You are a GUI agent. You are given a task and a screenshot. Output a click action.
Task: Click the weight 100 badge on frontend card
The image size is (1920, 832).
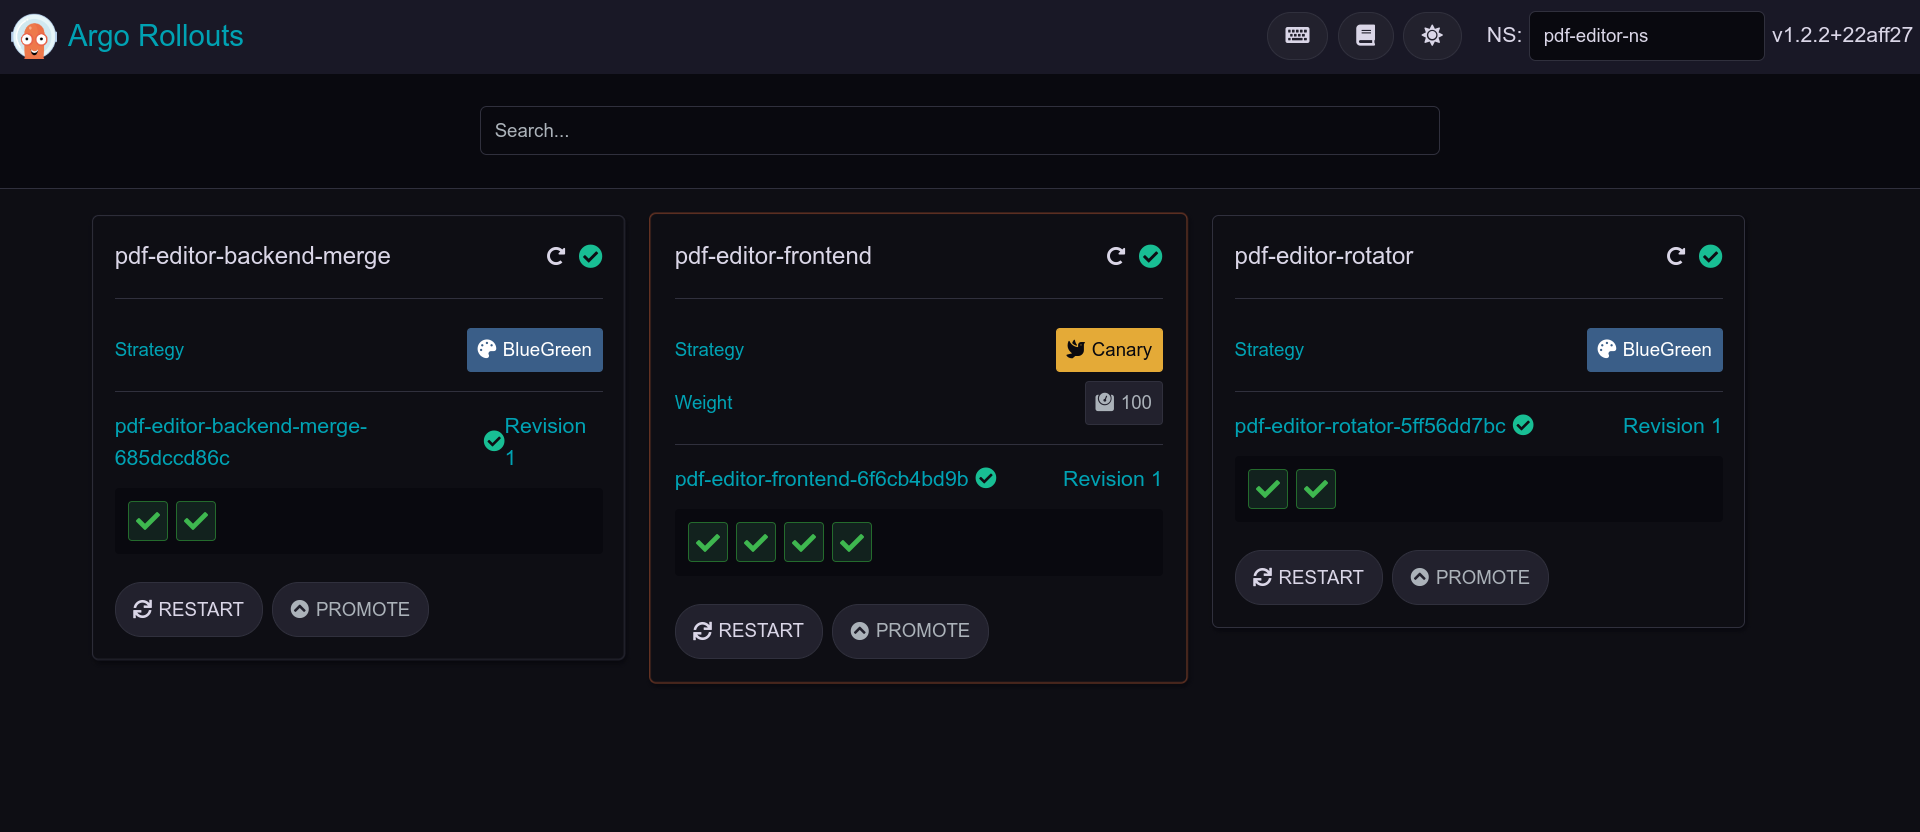click(x=1124, y=403)
